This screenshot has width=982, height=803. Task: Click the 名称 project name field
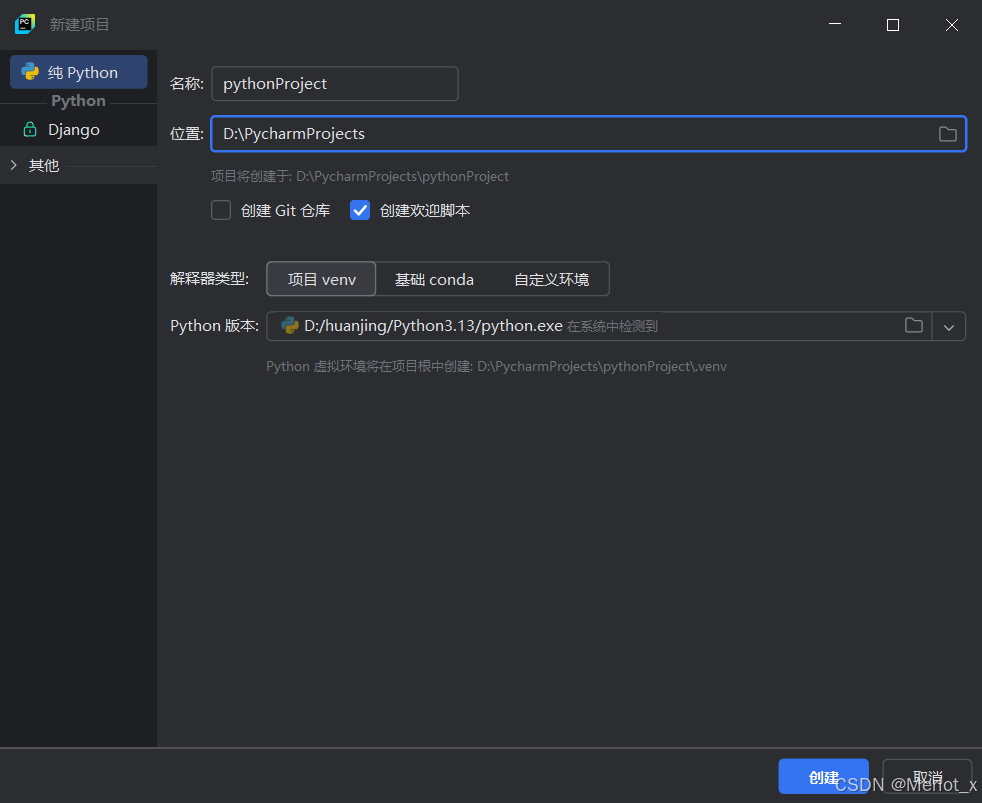tap(334, 84)
